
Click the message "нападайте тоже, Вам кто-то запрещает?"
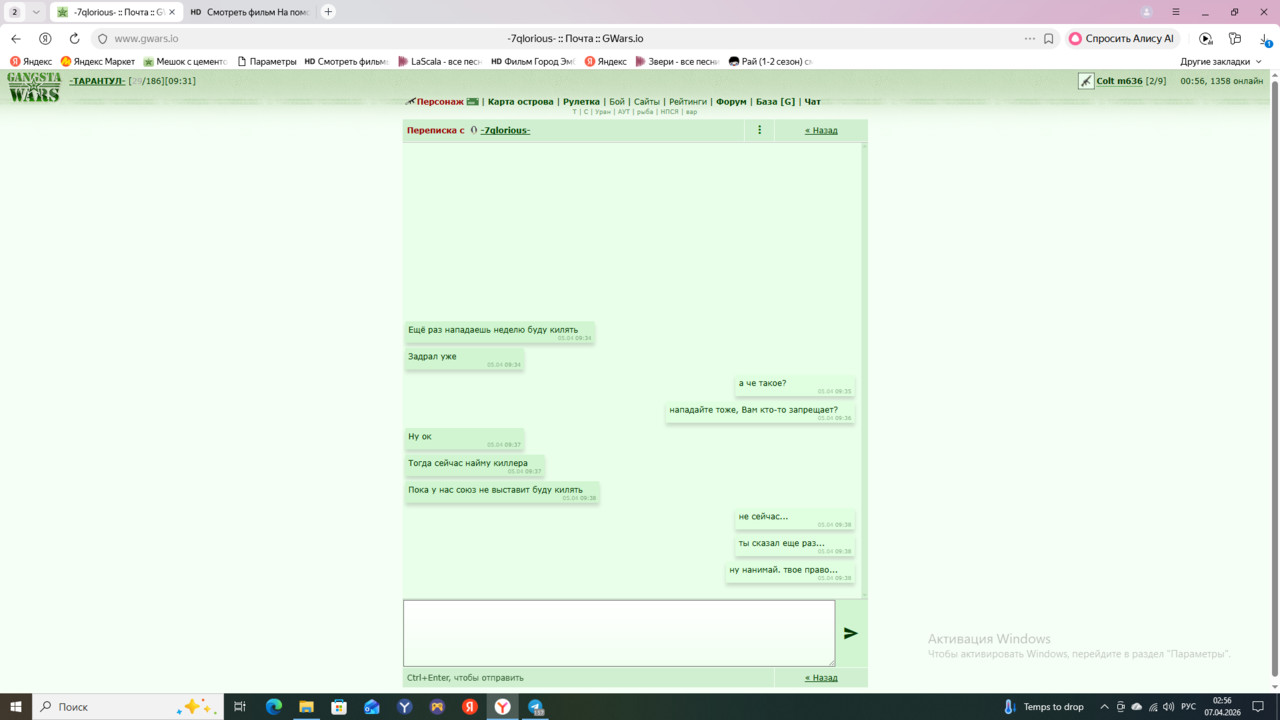coord(760,412)
